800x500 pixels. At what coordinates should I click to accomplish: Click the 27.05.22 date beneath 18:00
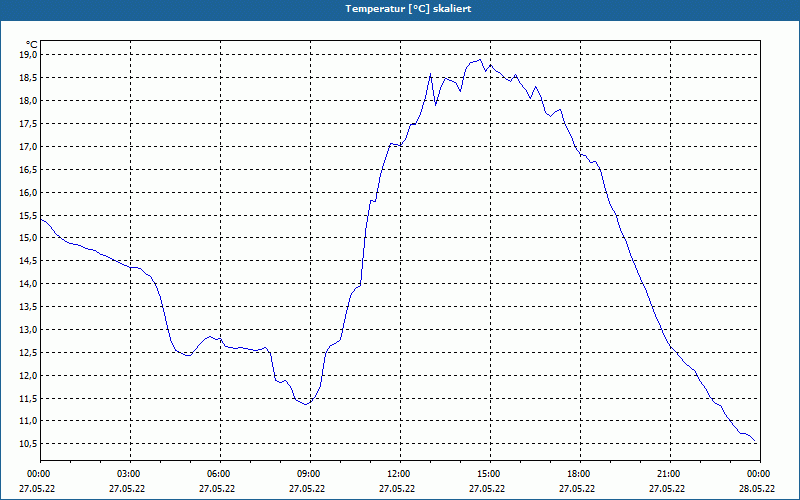coord(577,488)
